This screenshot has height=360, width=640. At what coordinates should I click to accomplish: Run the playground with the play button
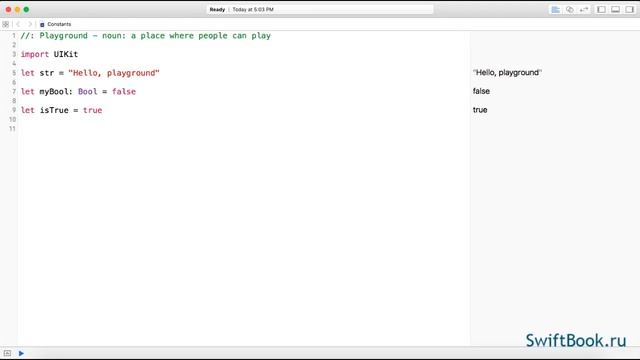tap(21, 353)
